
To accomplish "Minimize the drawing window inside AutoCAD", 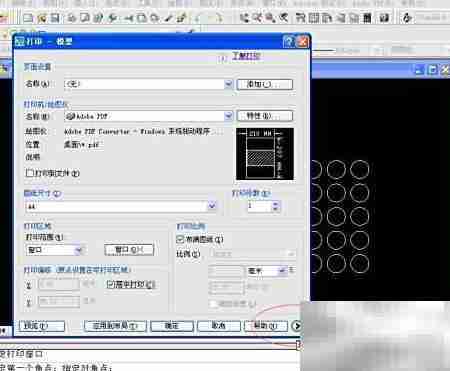I will point(419,70).
